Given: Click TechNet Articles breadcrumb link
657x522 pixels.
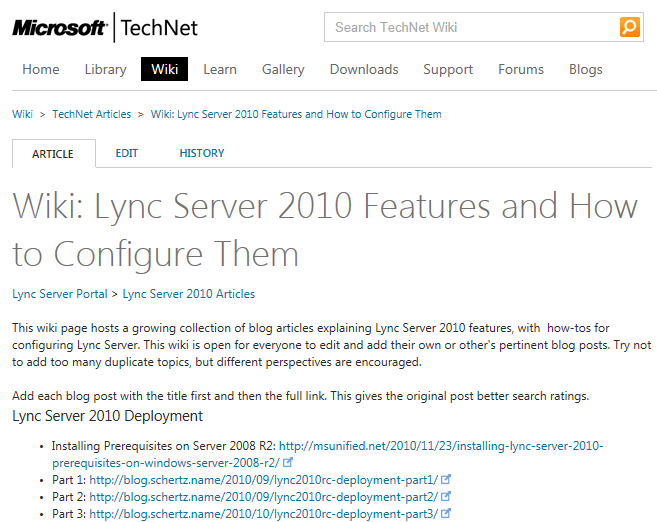Looking at the screenshot, I should tap(92, 114).
